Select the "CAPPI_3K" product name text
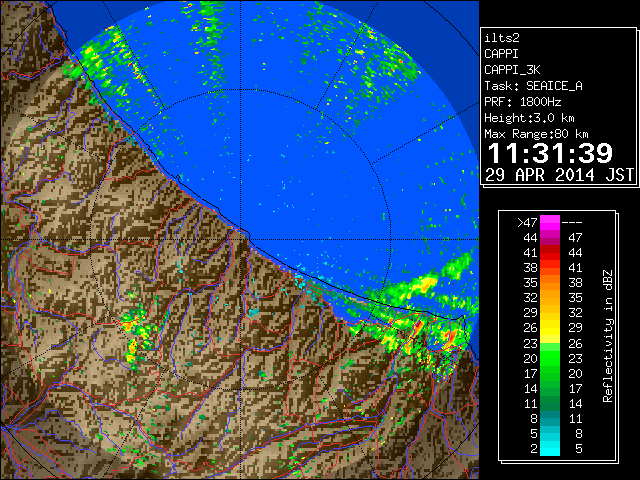Screen dimensions: 640x480 tap(512, 70)
